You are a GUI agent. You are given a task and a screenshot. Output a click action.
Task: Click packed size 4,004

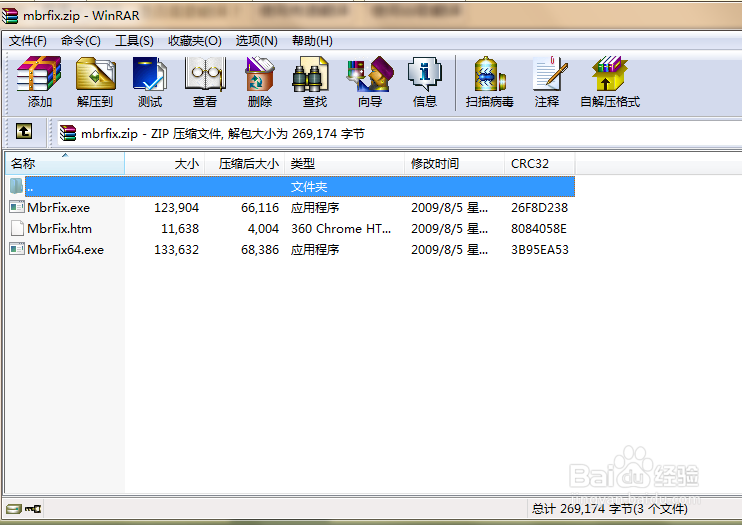pos(264,229)
